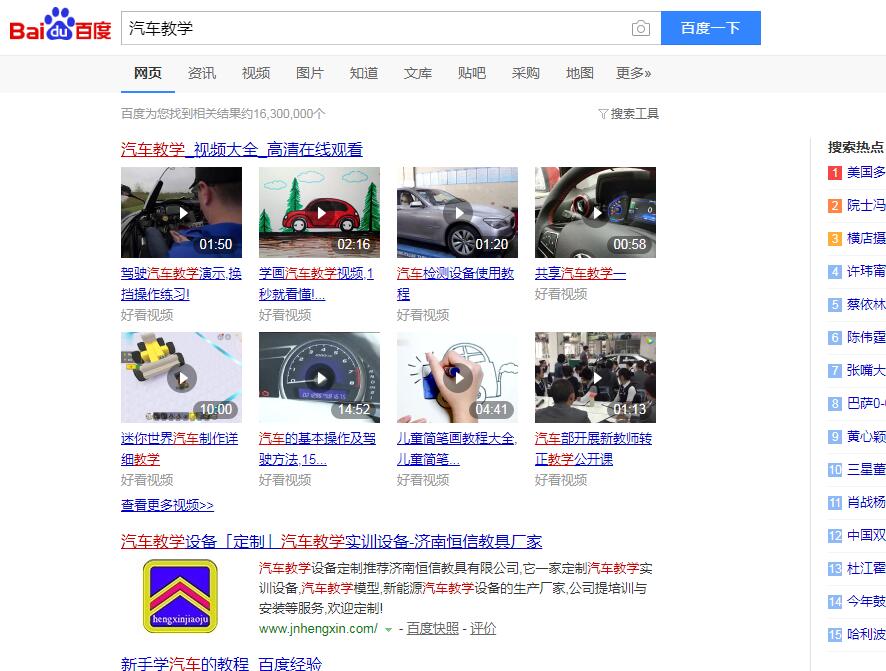Play the 00:58 steering wheel video
Image resolution: width=886 pixels, height=671 pixels.
(595, 212)
